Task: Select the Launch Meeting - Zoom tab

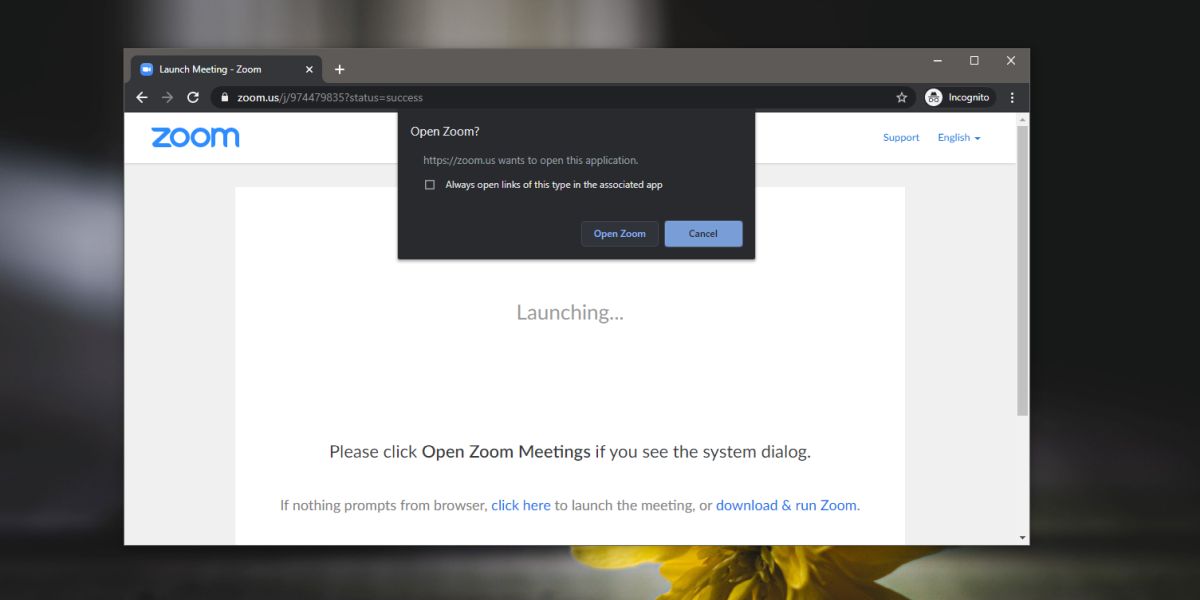Action: (226, 69)
